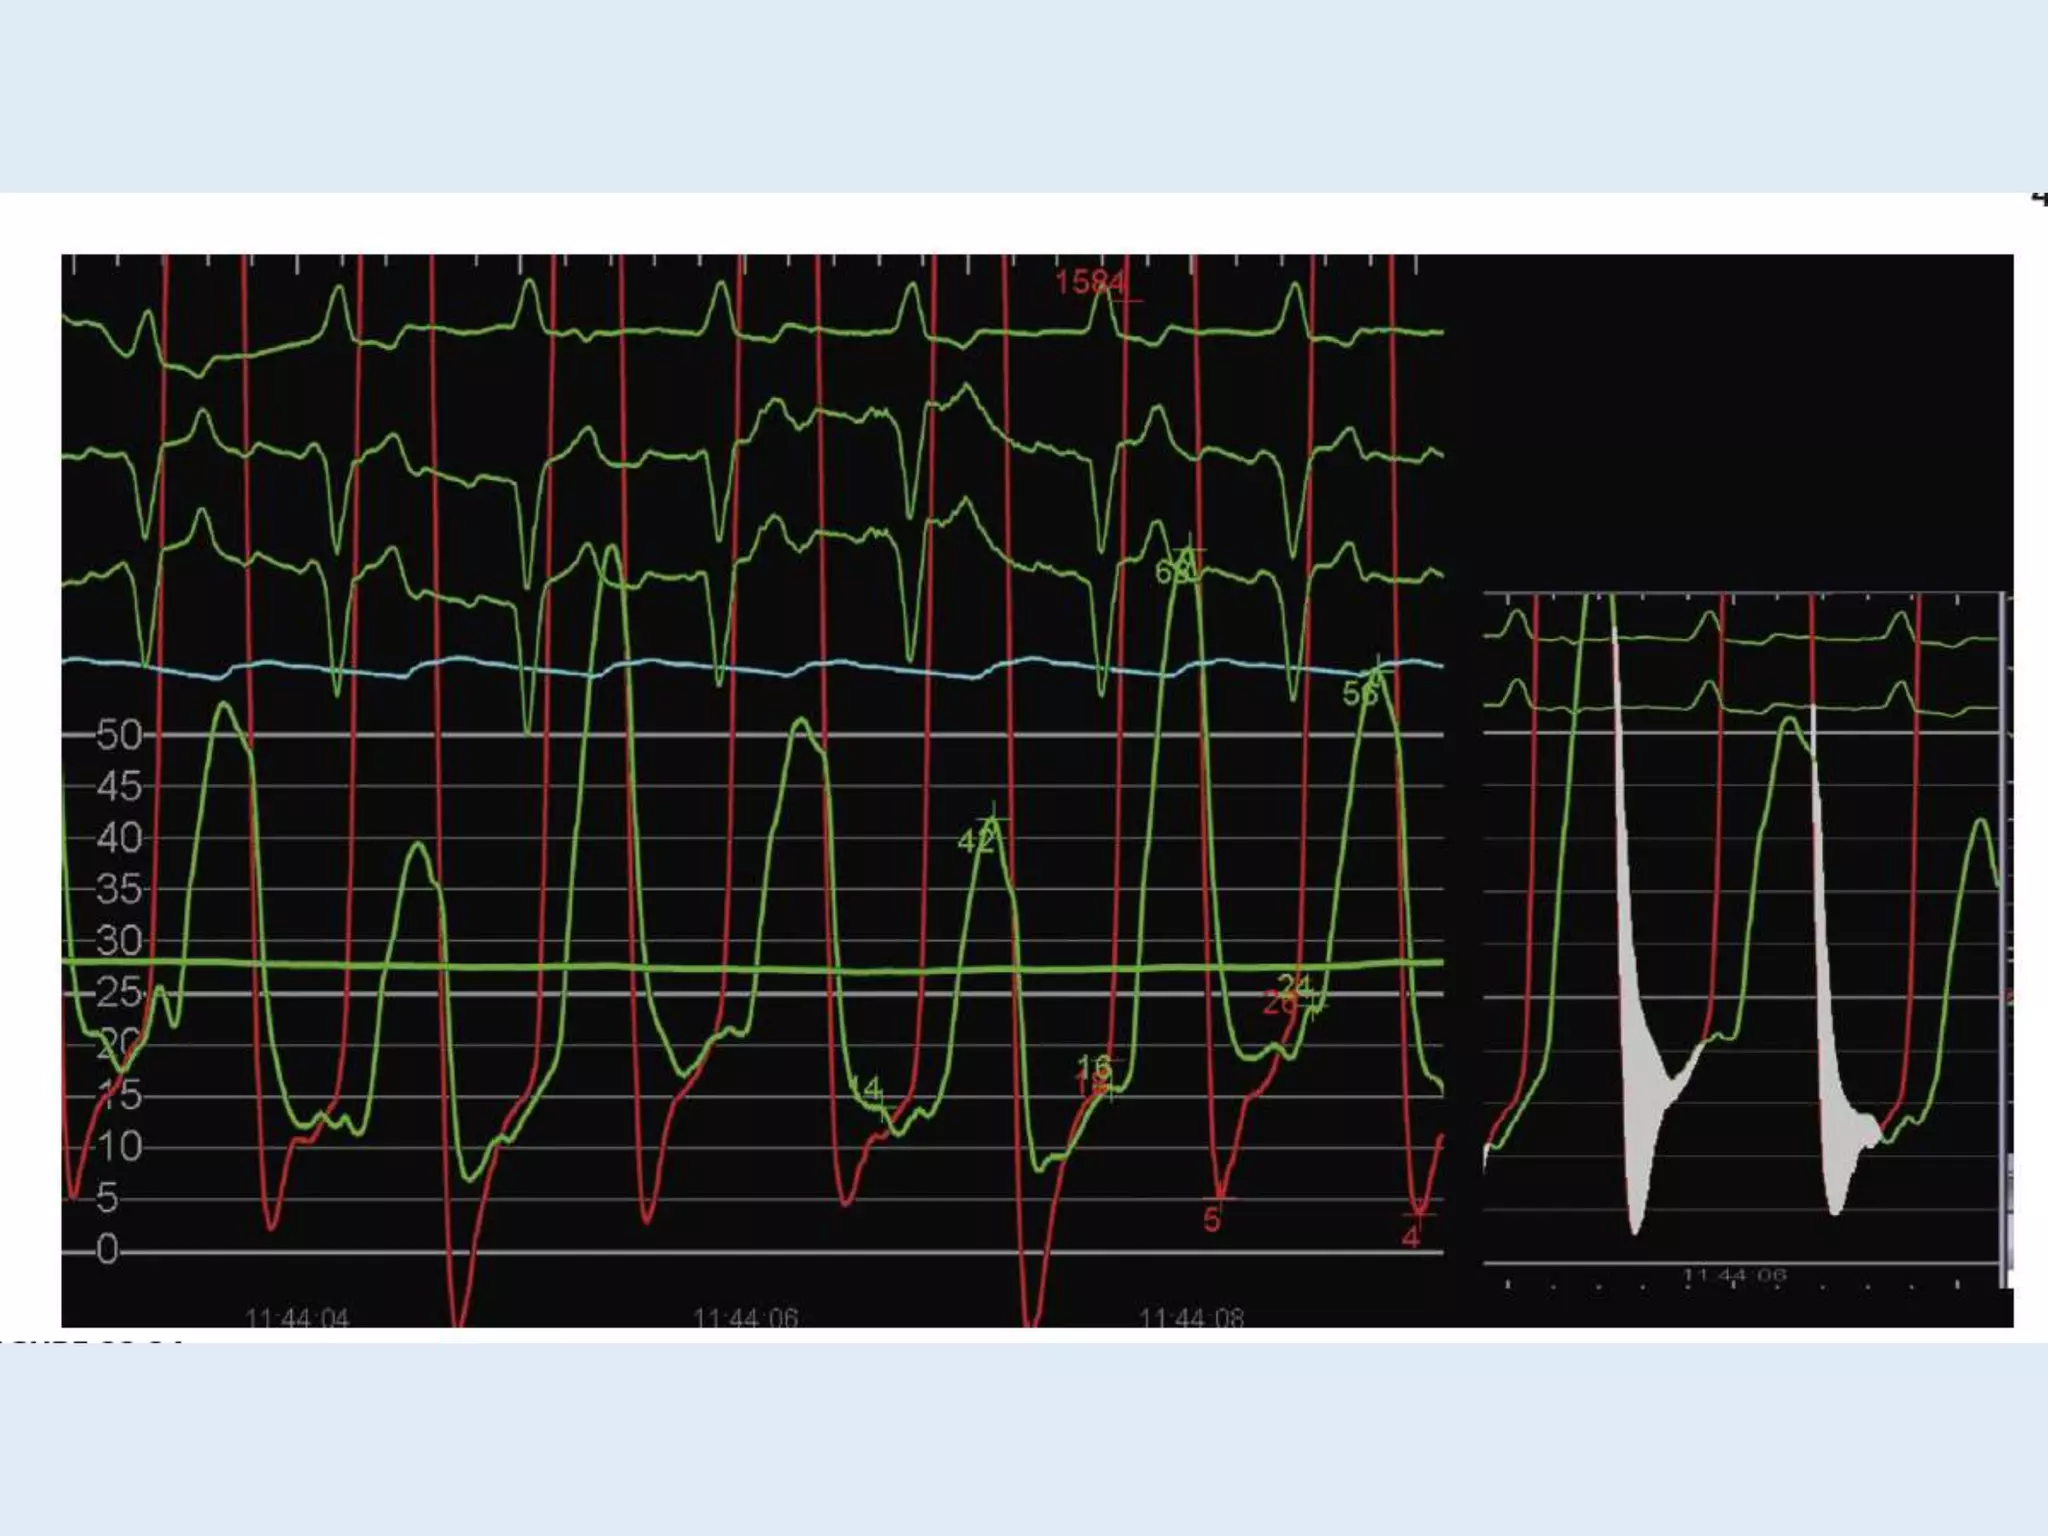
Task: Click the 11:44:08 timestamp in main tracing
Action: pyautogui.click(x=1192, y=1319)
